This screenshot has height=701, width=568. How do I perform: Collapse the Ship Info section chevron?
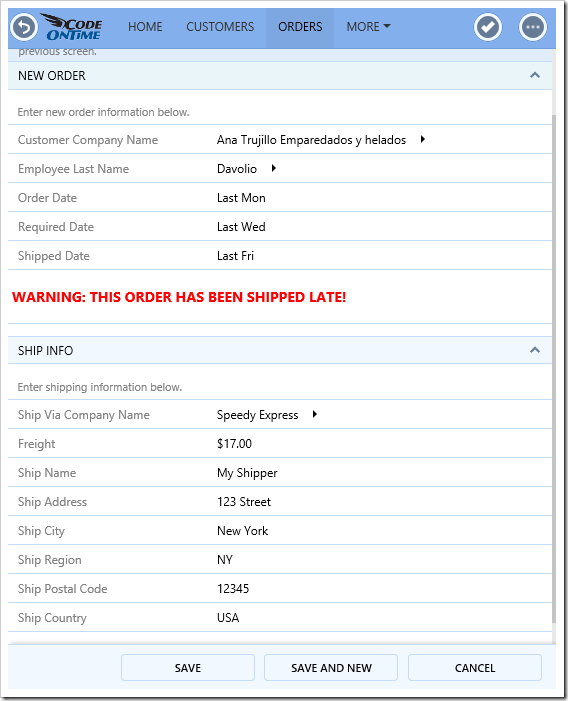coord(534,350)
